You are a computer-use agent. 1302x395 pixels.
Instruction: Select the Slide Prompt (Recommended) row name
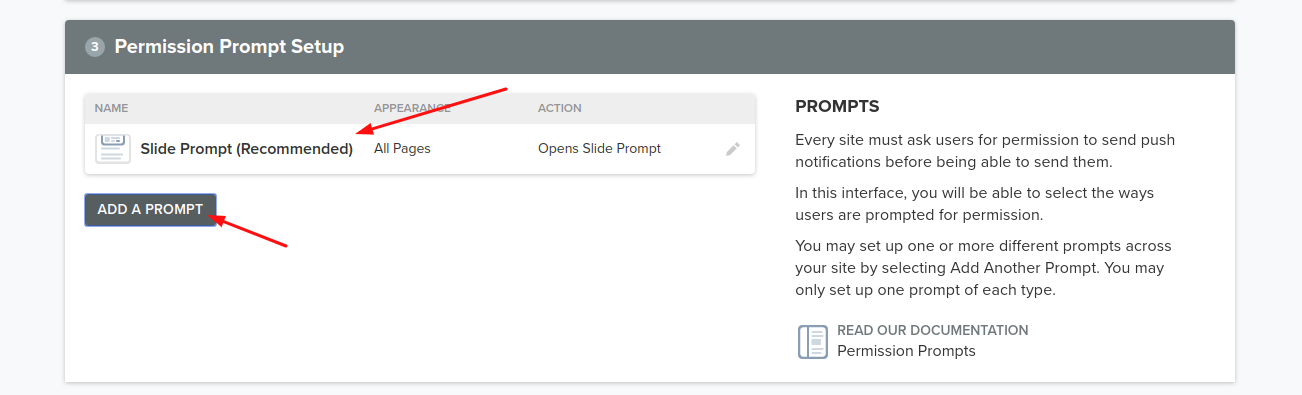pyautogui.click(x=247, y=149)
